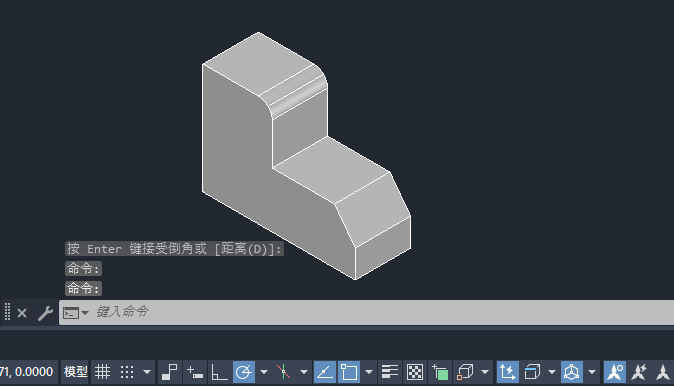Toggle lineweight display icon
This screenshot has width=674, height=386.
click(x=390, y=372)
